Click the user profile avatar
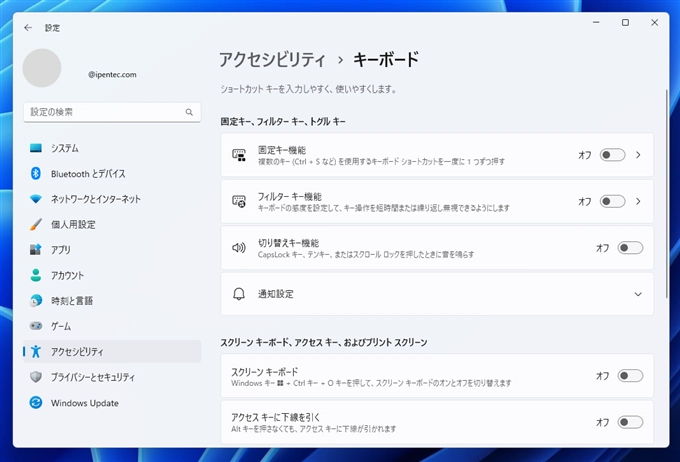This screenshot has width=680, height=462. coord(42,68)
